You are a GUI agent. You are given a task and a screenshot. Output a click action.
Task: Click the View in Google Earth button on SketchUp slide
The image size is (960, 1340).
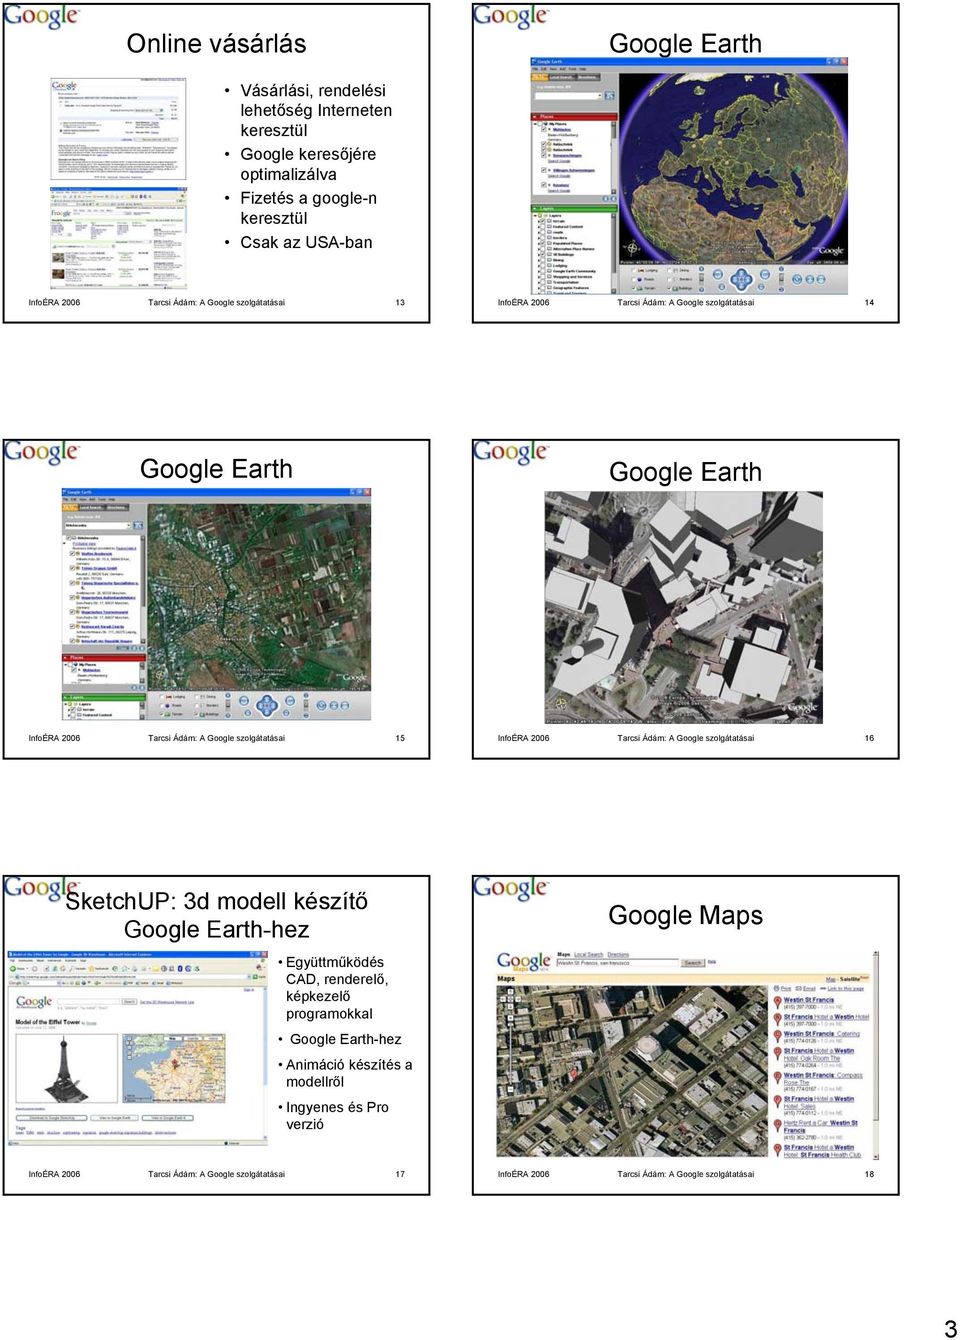[114, 1118]
